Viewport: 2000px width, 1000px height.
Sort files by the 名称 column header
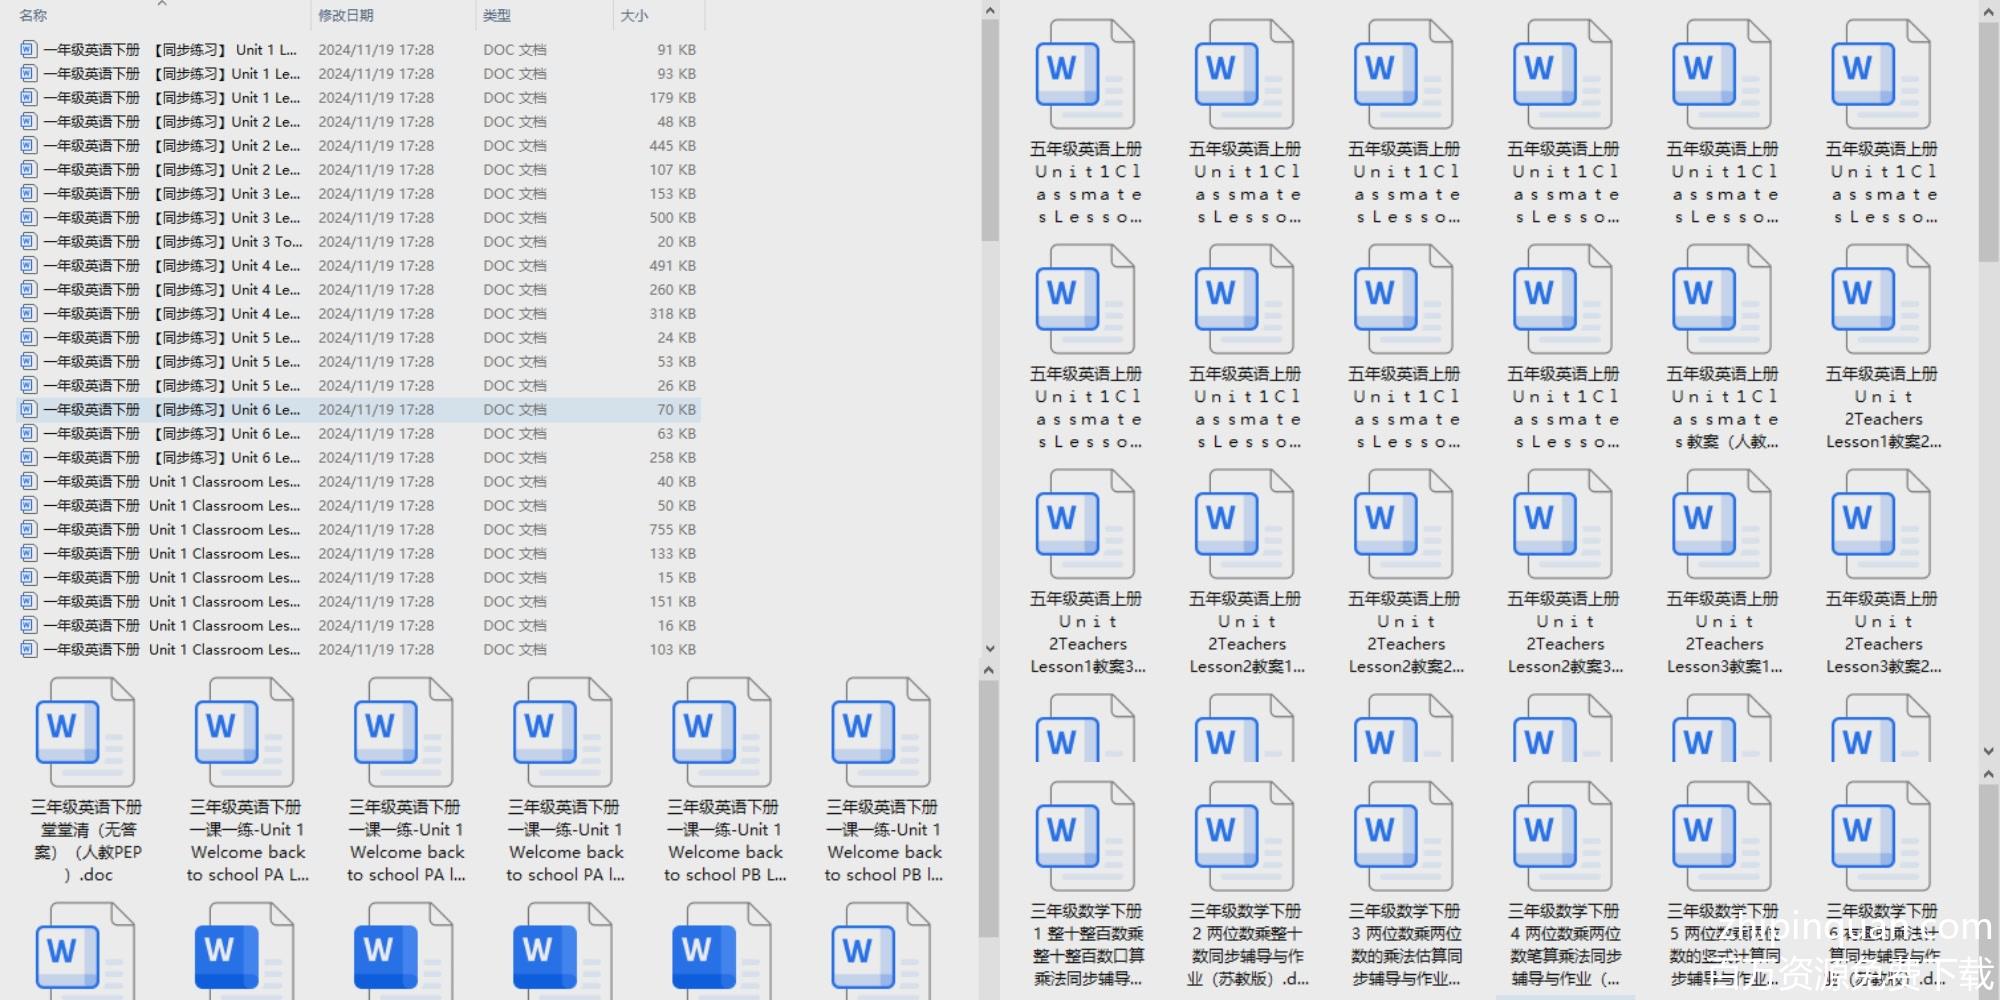33,16
